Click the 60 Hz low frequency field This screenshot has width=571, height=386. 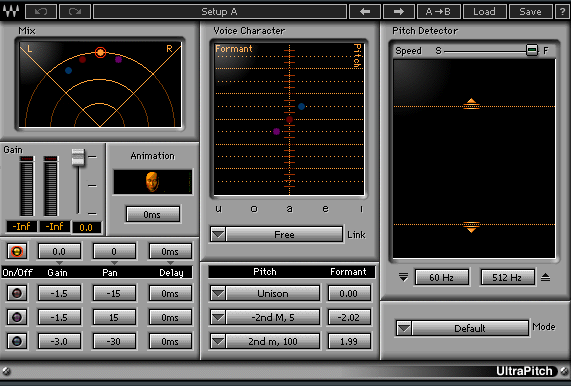tap(441, 277)
